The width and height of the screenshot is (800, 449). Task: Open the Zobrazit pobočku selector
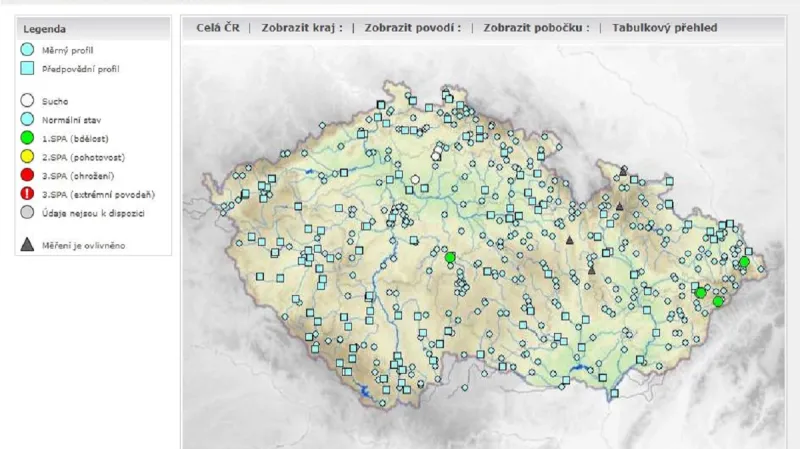pyautogui.click(x=536, y=28)
